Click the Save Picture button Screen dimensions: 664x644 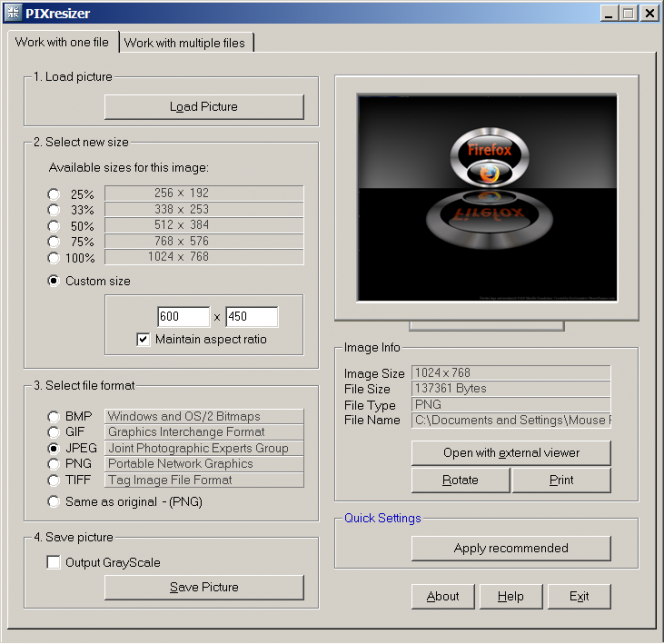[x=204, y=587]
